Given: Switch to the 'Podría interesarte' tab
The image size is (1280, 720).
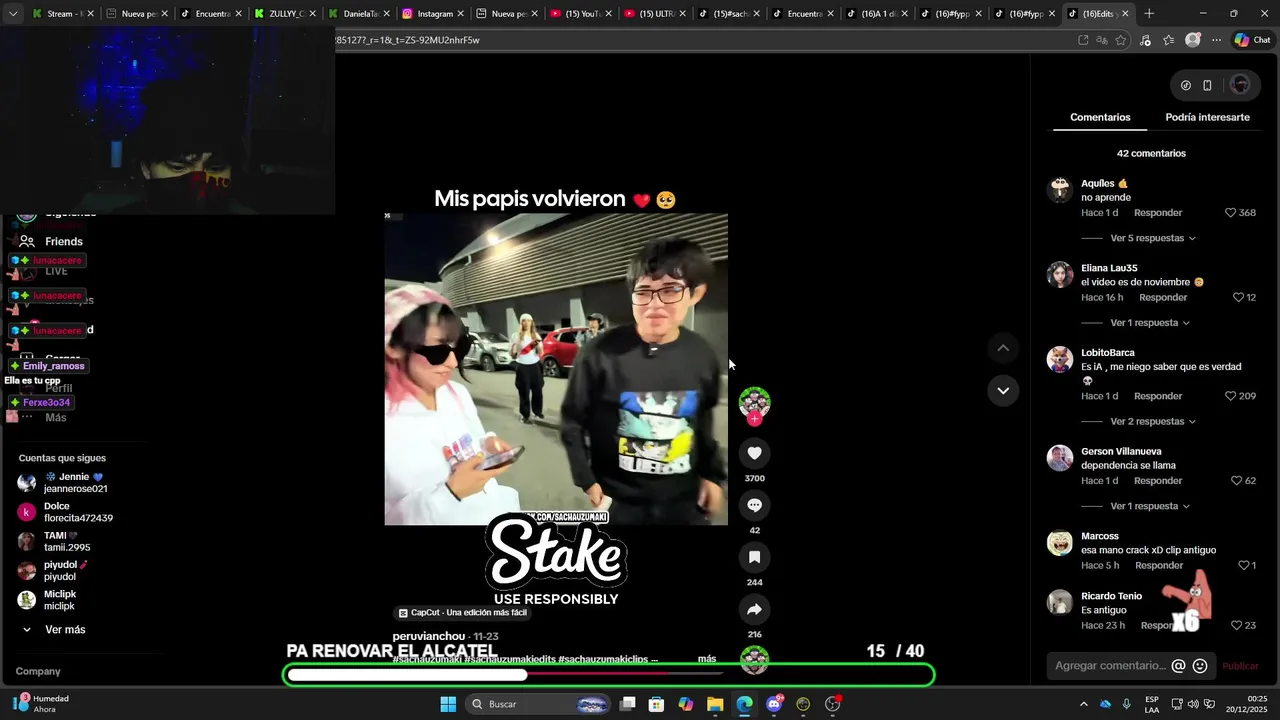Looking at the screenshot, I should [x=1207, y=117].
